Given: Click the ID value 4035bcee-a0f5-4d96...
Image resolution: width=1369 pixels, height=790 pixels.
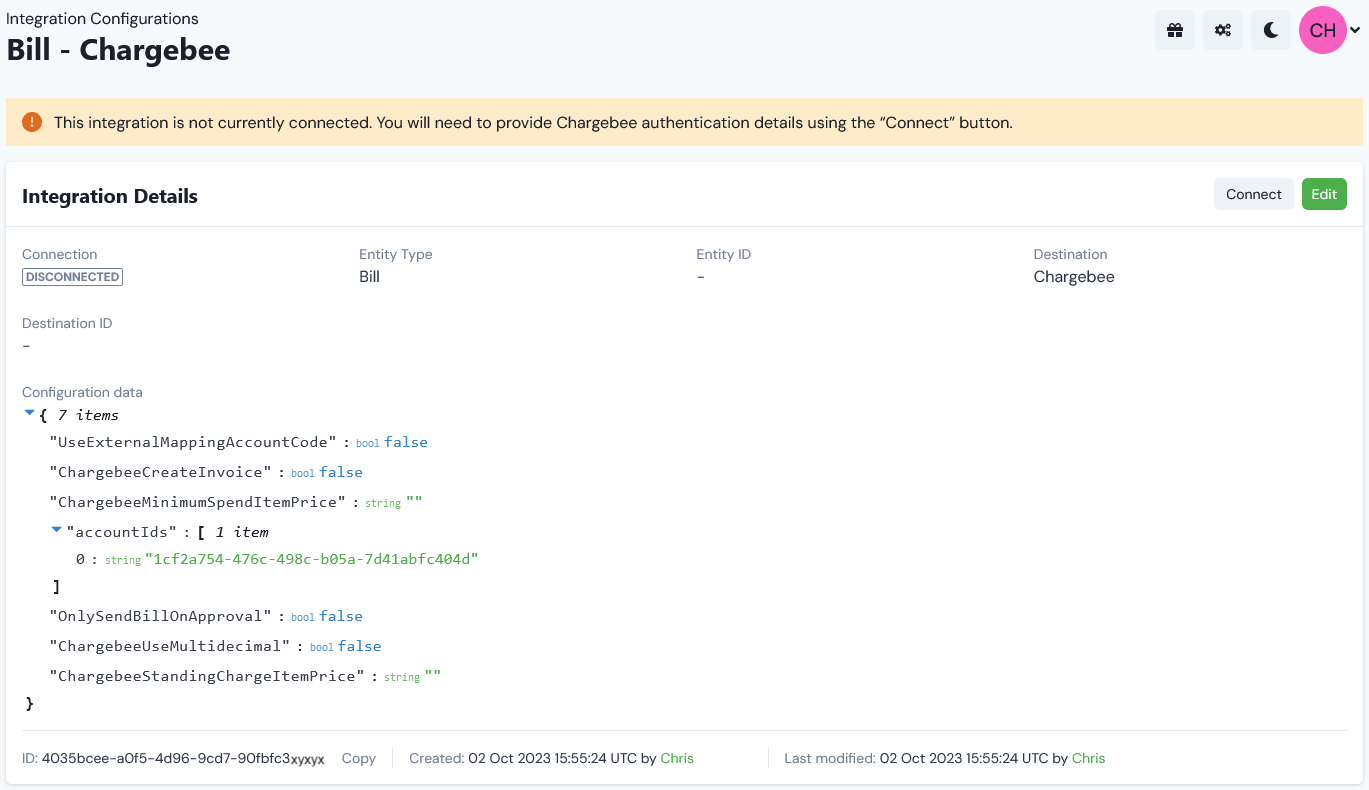Looking at the screenshot, I should pyautogui.click(x=183, y=758).
